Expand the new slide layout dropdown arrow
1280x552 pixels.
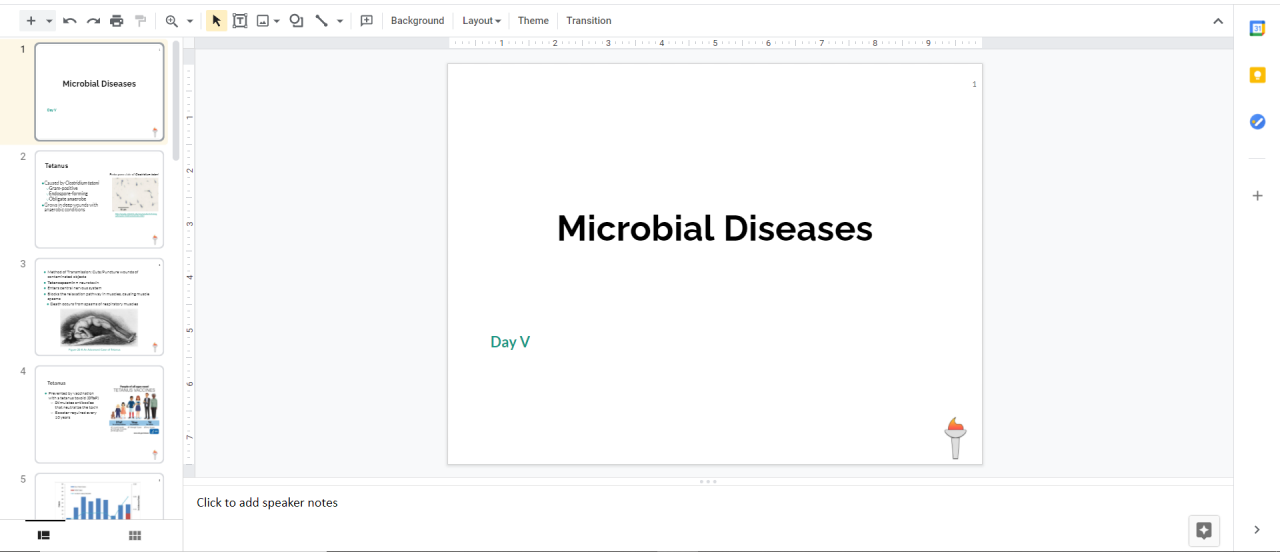(50, 21)
